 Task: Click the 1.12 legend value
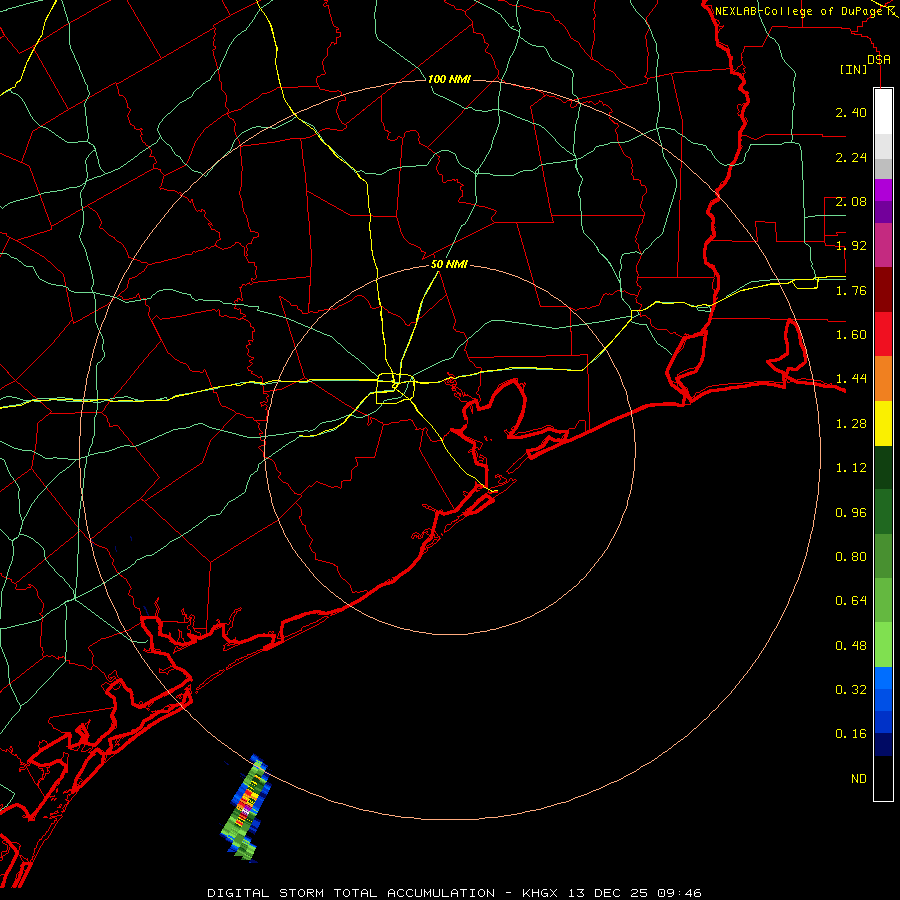point(851,468)
